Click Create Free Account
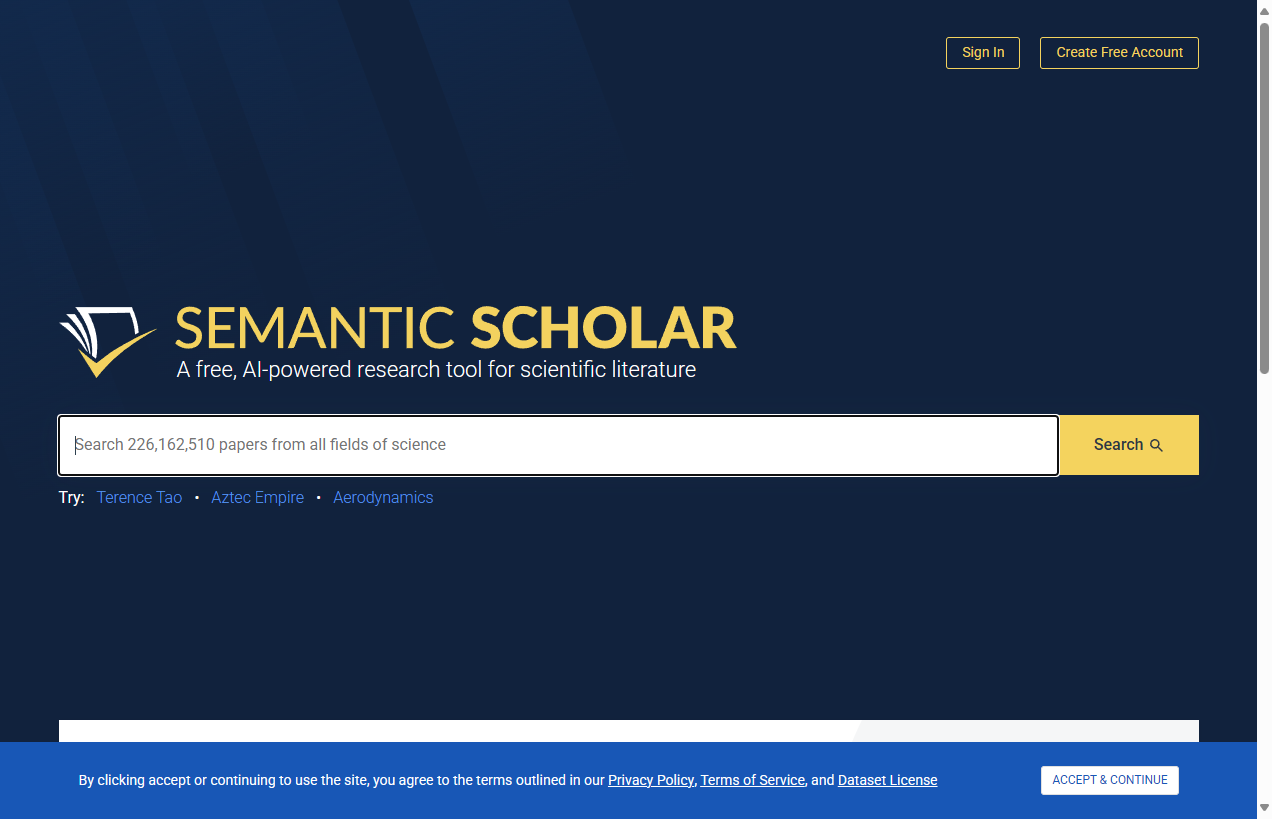The width and height of the screenshot is (1272, 819). tap(1119, 52)
